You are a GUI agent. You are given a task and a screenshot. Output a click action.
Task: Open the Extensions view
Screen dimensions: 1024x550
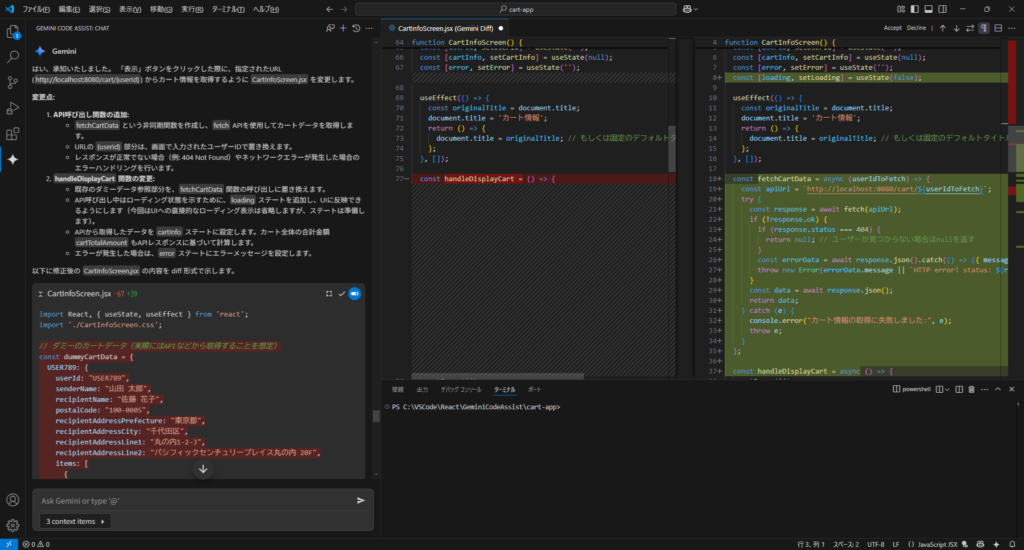pyautogui.click(x=12, y=134)
